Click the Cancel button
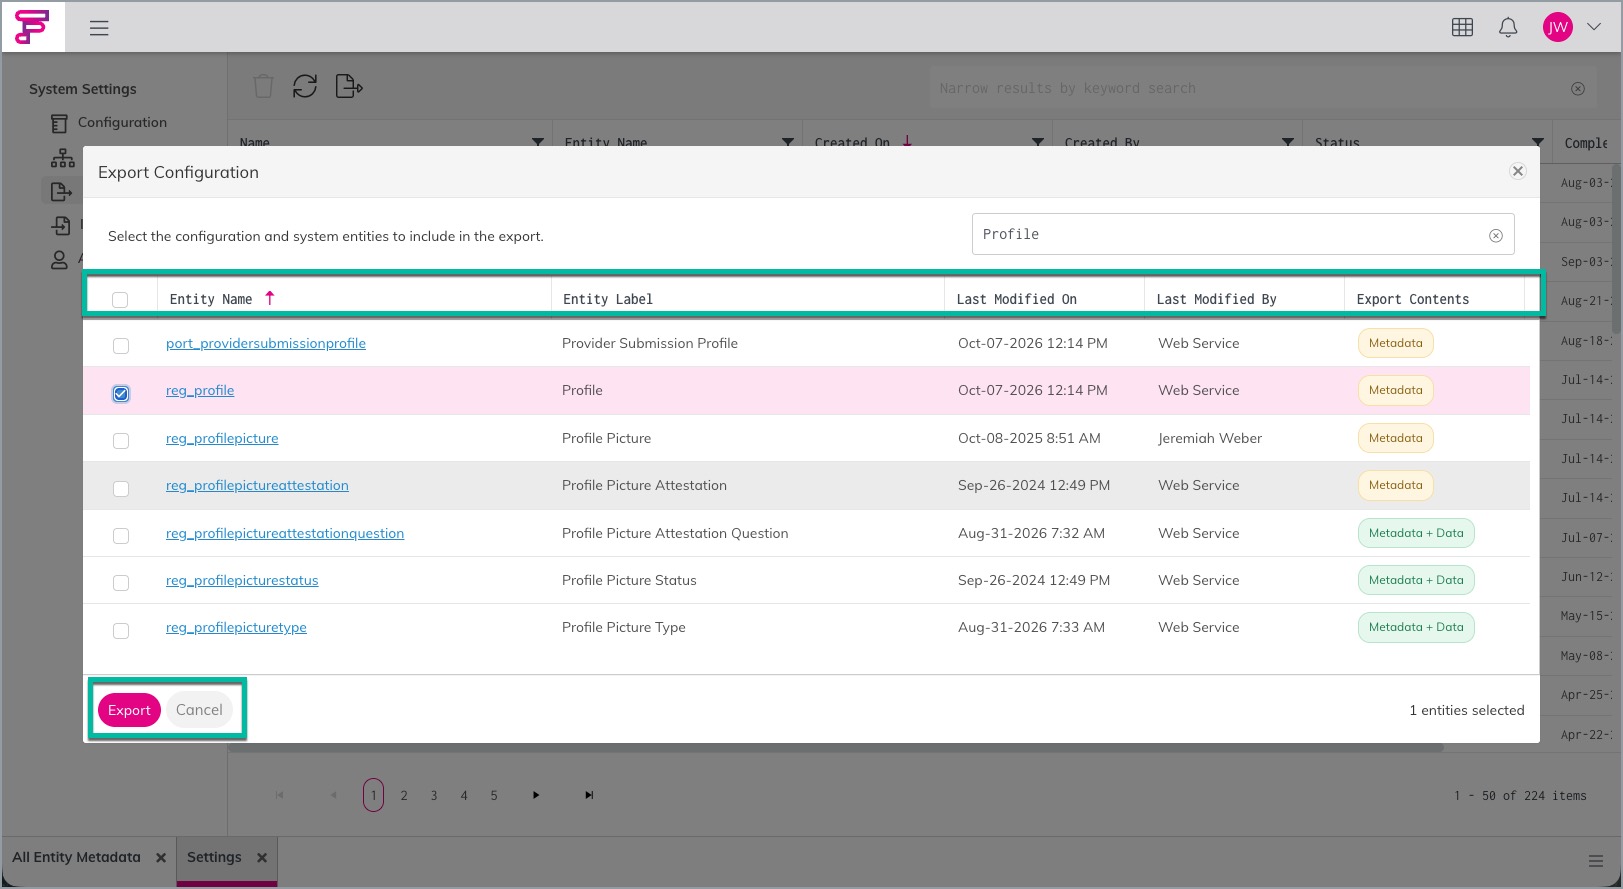1623x889 pixels. (x=199, y=710)
